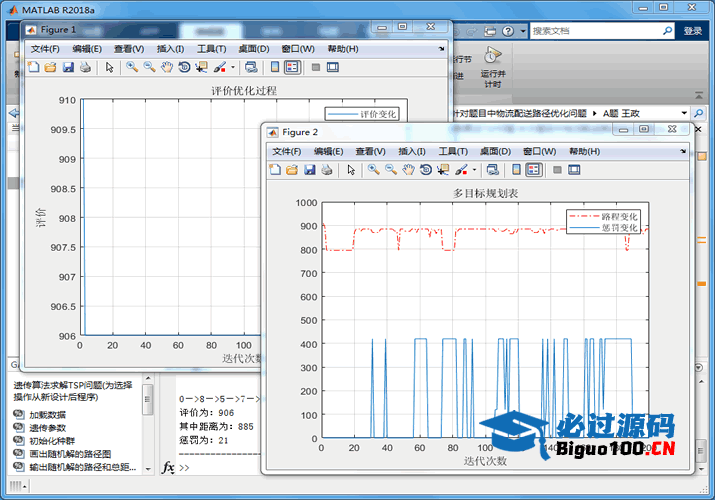Click the Data Cursor tool in Figure 2

443,170
